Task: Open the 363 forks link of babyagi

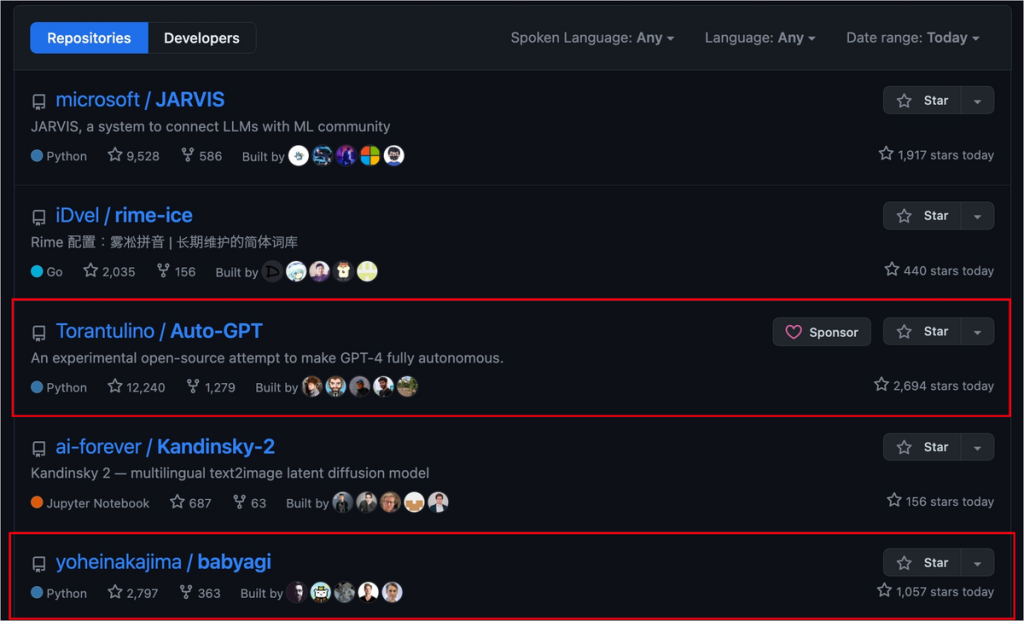Action: [x=200, y=593]
